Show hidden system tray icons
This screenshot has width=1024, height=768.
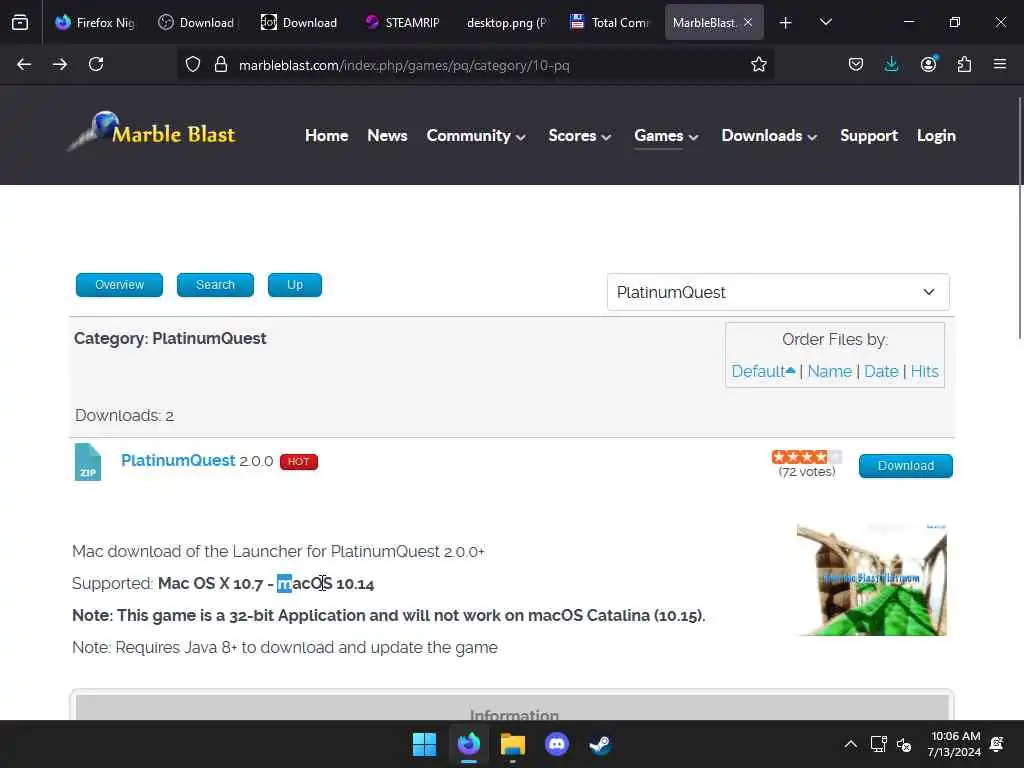pos(850,744)
